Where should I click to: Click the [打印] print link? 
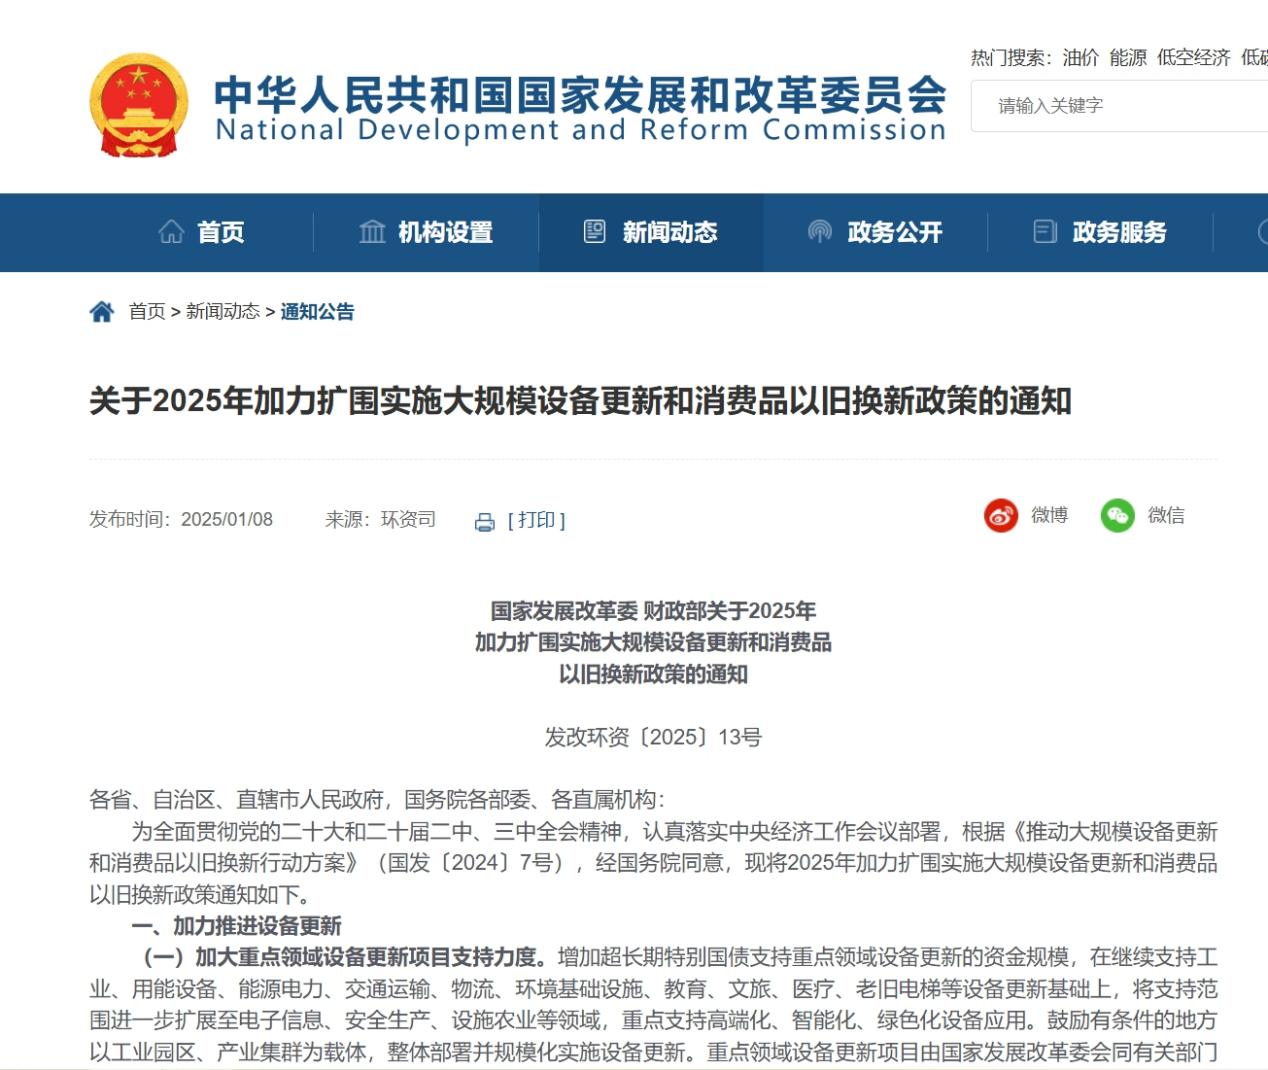[x=537, y=520]
